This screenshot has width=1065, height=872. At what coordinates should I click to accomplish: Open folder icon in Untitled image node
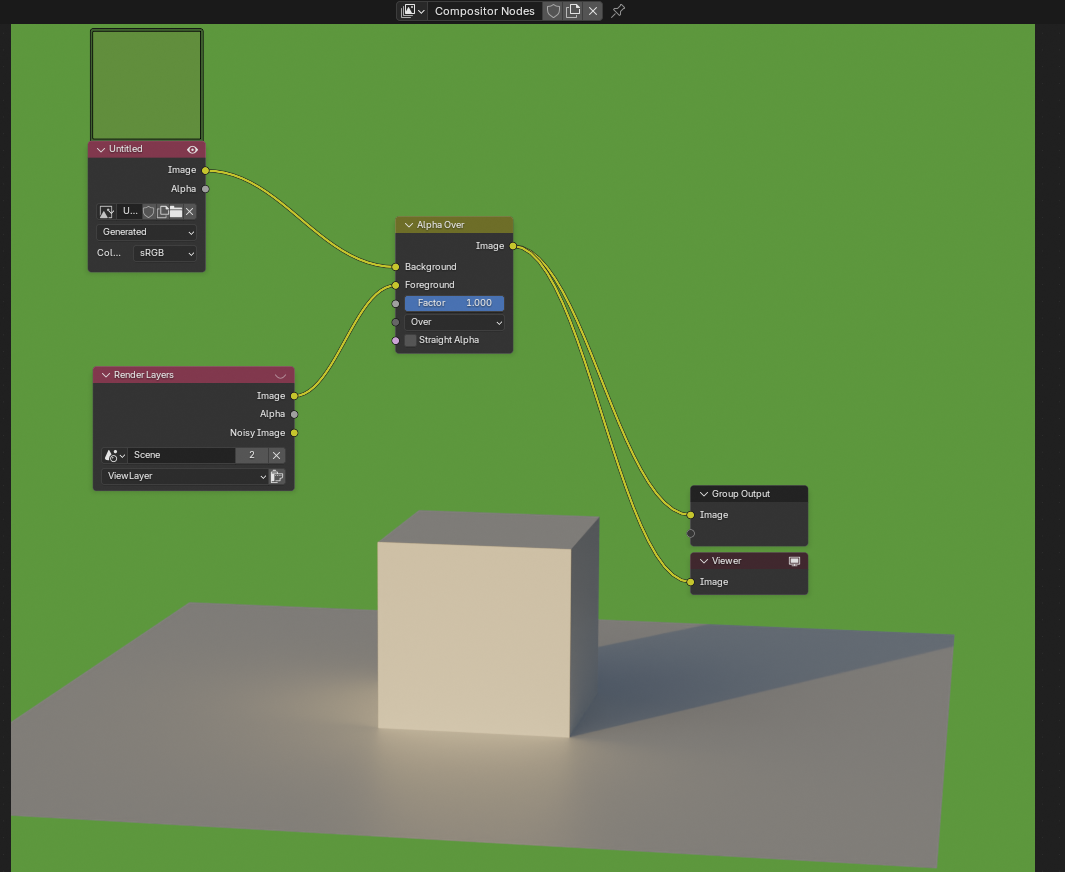click(175, 212)
